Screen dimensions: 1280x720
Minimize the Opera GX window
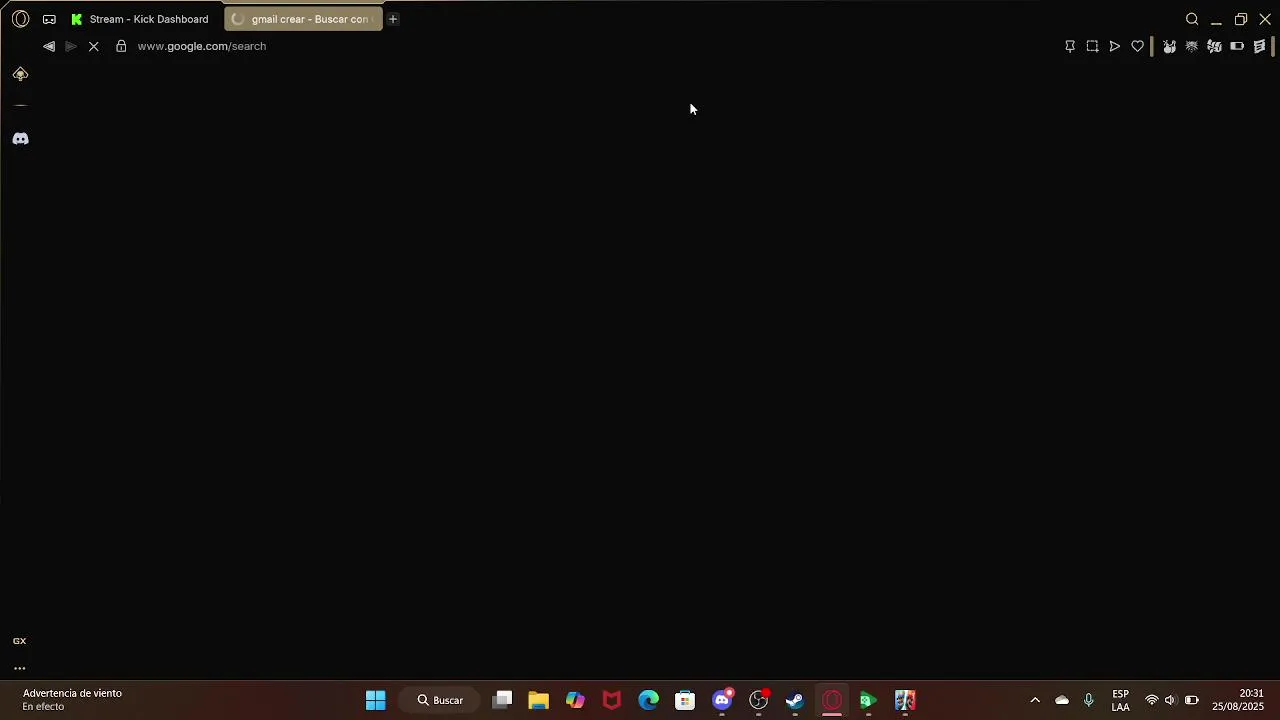pos(1216,19)
